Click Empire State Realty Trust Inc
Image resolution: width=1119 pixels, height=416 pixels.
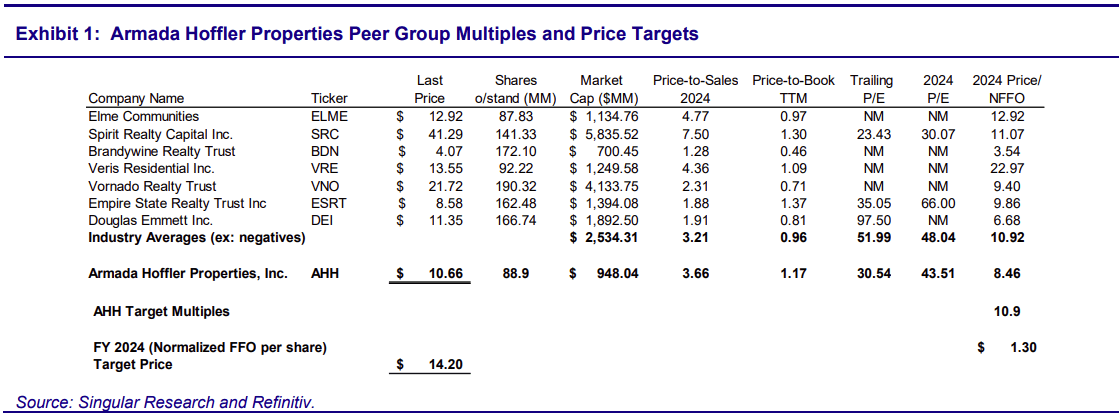[177, 204]
